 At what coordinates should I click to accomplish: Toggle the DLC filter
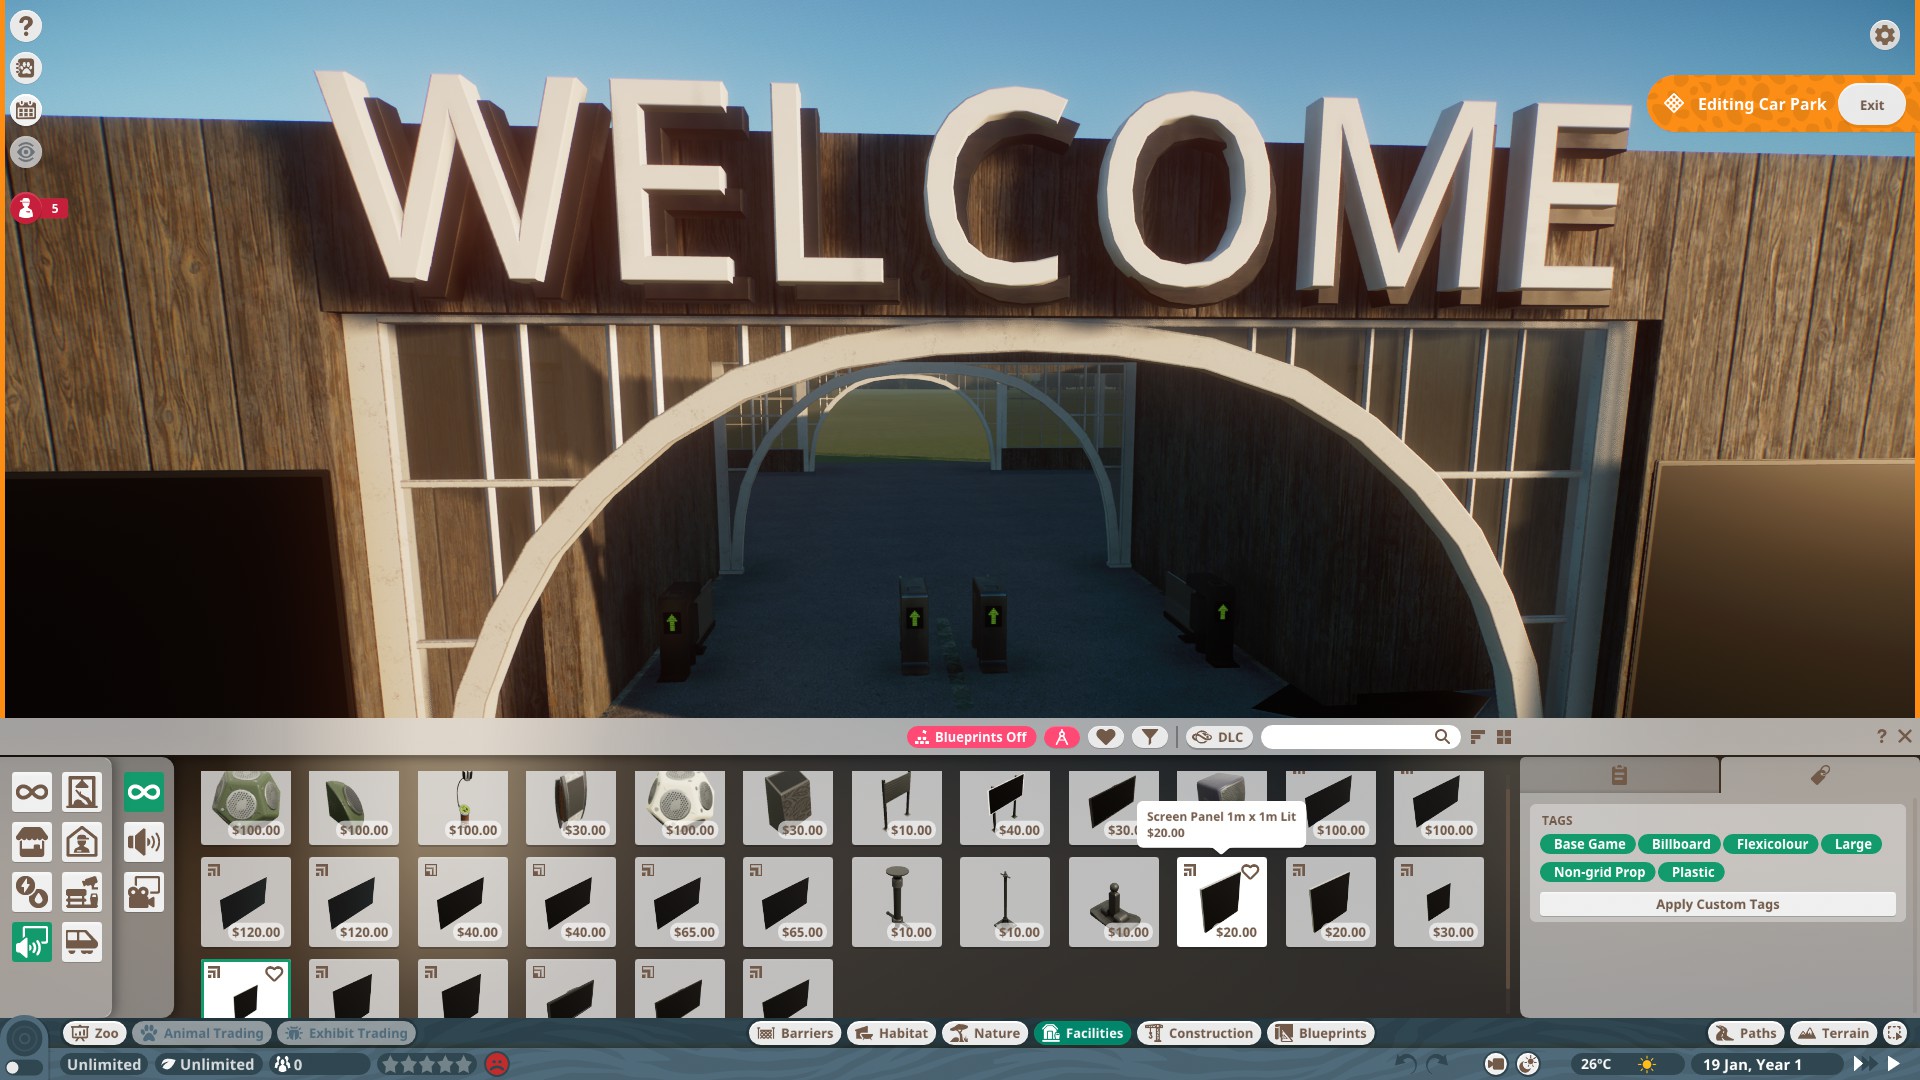(x=1219, y=737)
